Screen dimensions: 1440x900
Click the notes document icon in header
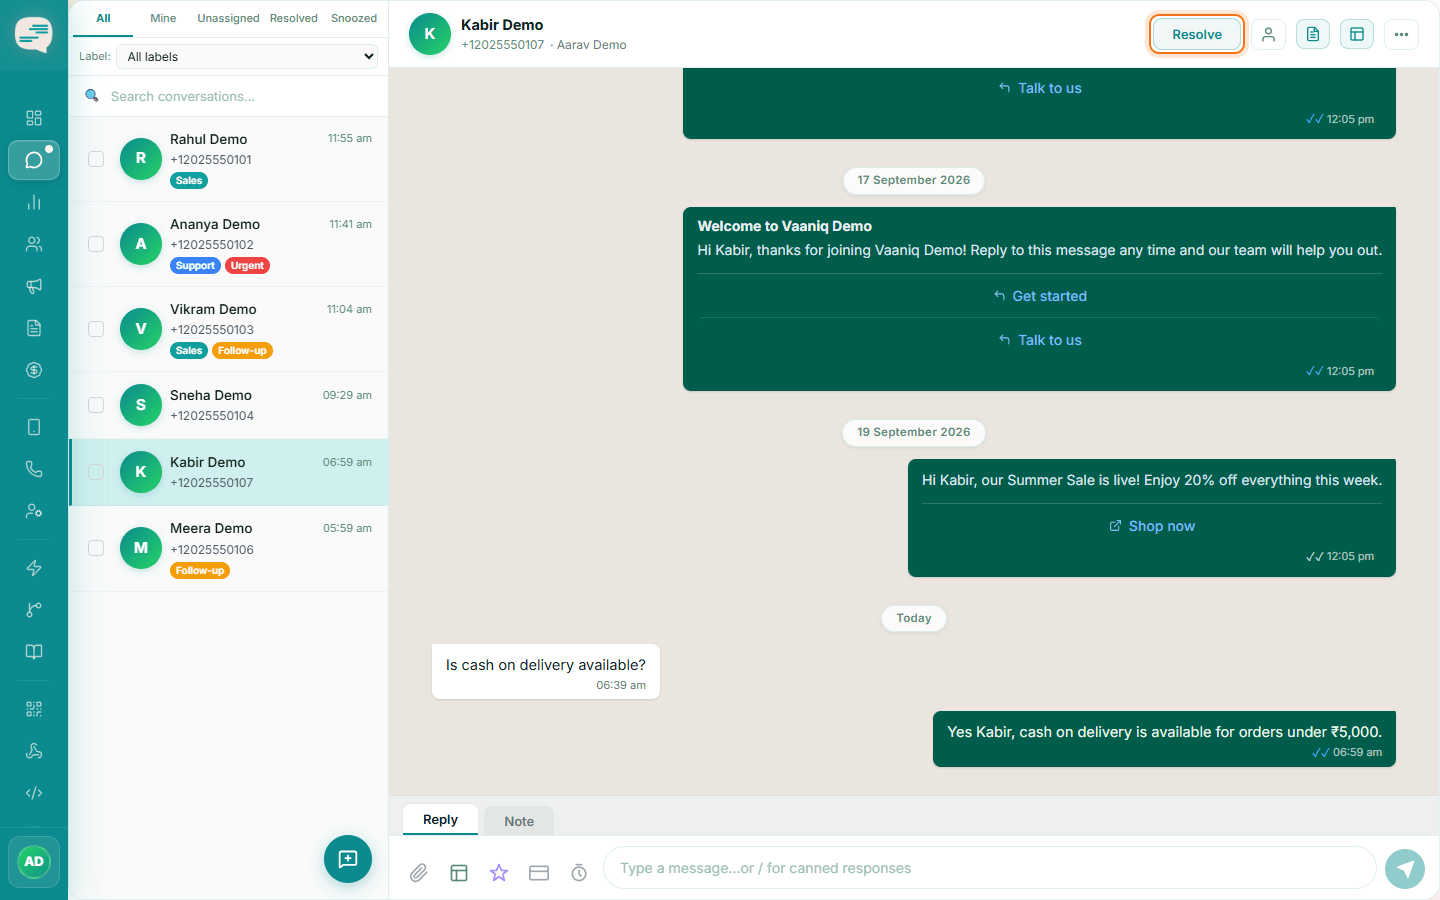[x=1313, y=34]
